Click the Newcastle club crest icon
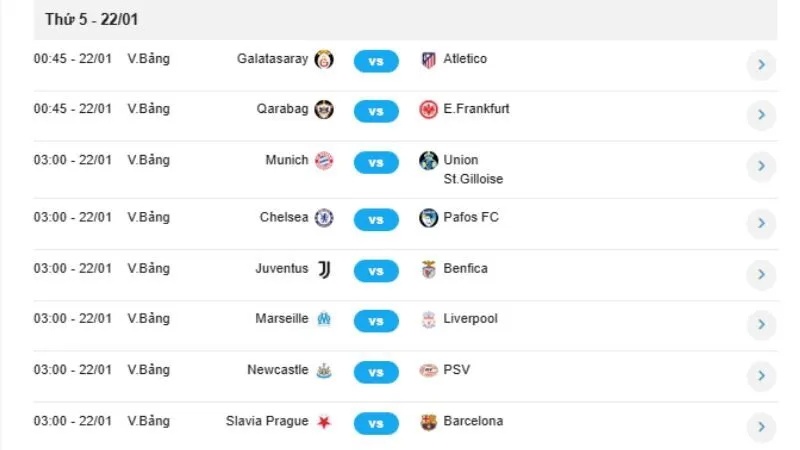 tap(324, 371)
